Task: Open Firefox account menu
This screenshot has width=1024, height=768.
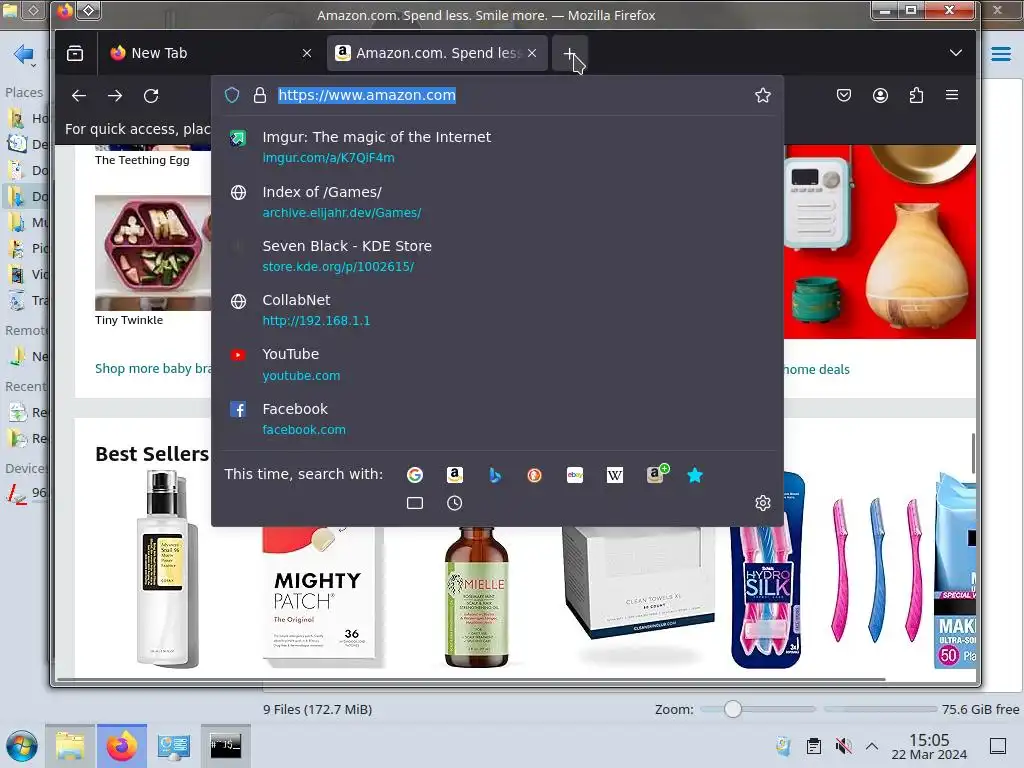Action: 880,95
